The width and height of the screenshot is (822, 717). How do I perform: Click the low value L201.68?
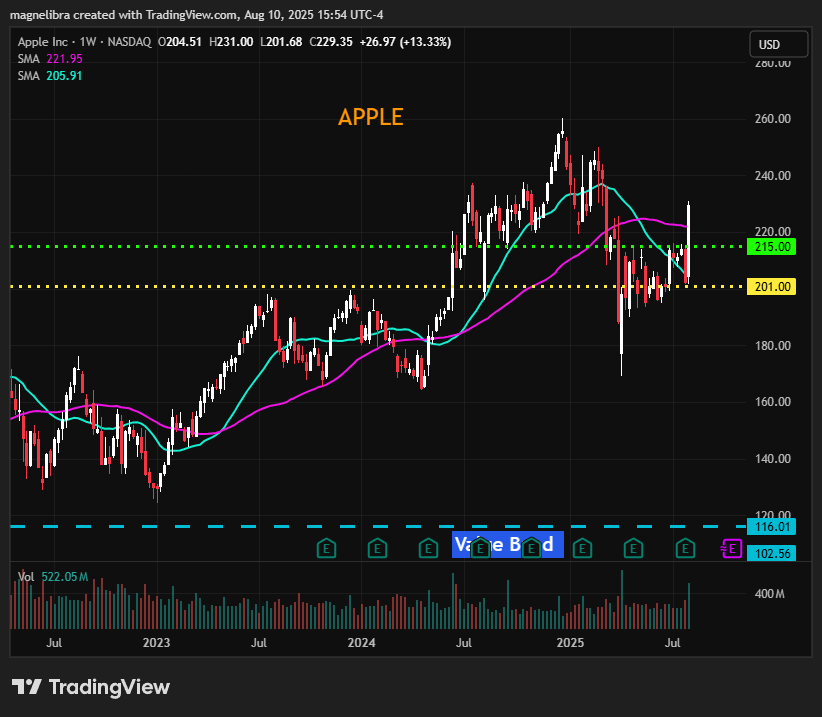point(281,42)
